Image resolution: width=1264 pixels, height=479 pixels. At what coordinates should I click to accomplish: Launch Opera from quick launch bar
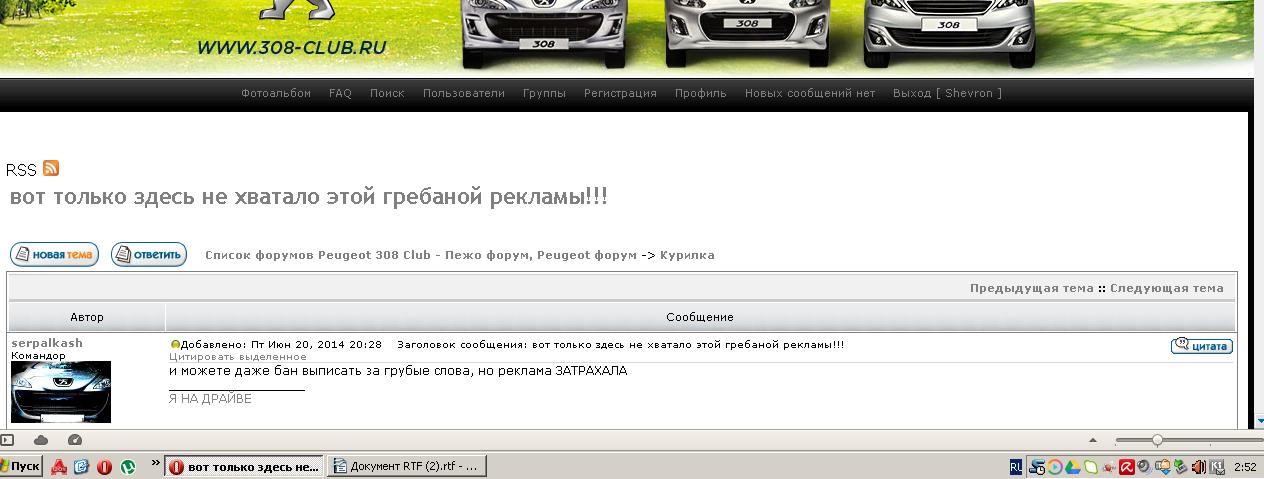[x=105, y=466]
